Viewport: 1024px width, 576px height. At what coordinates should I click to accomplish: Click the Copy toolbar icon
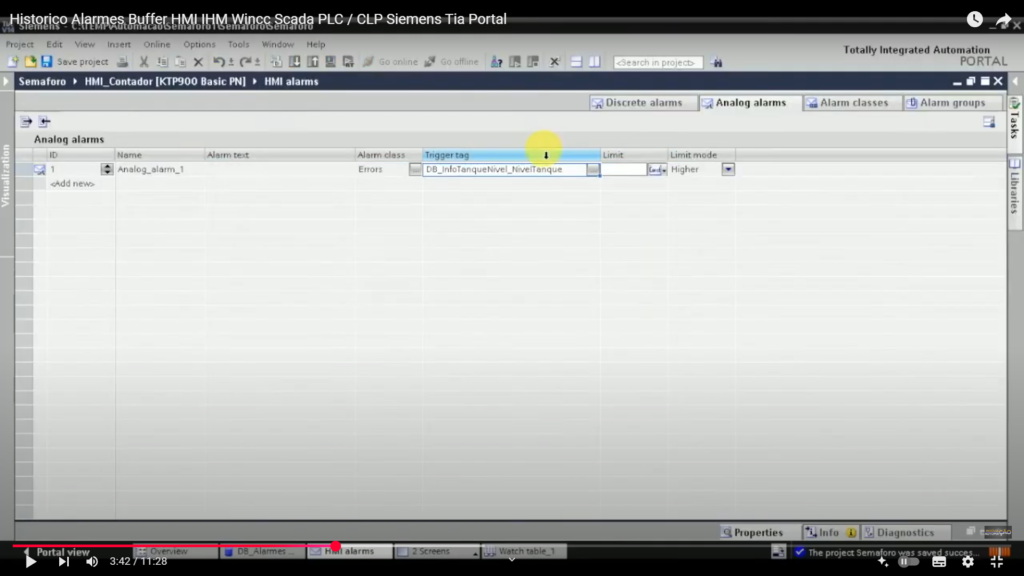point(162,61)
